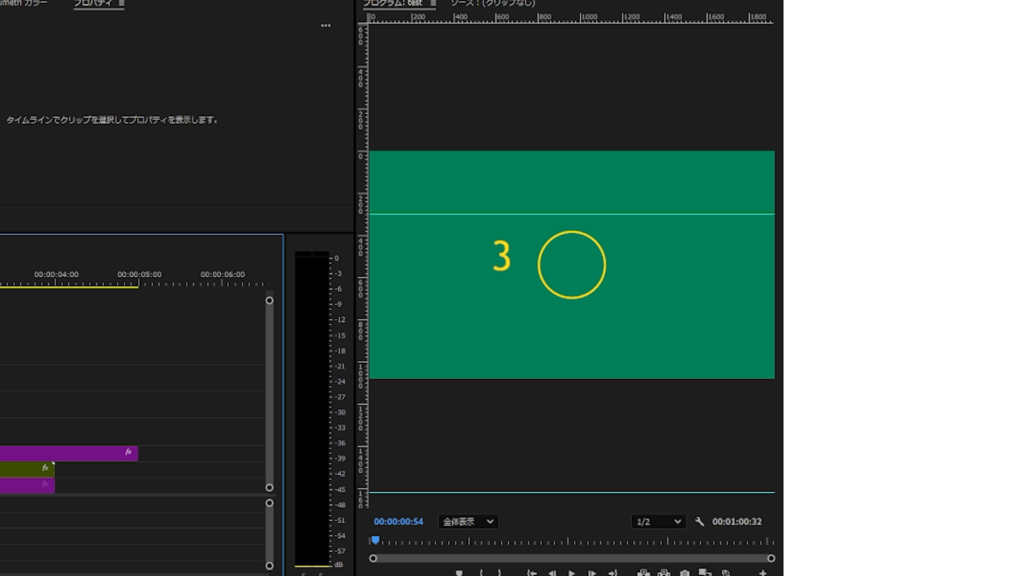This screenshot has height=576, width=1024.
Task: Switch to the プロパティ tab
Action: [93, 3]
